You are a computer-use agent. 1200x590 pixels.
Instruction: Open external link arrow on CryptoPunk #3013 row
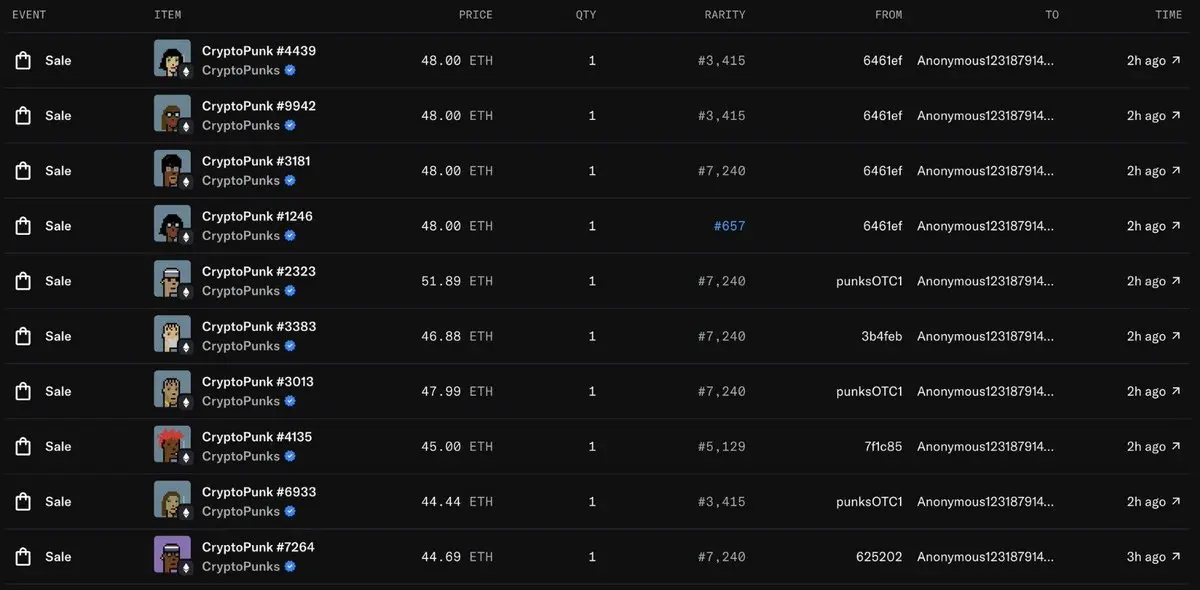(1176, 391)
